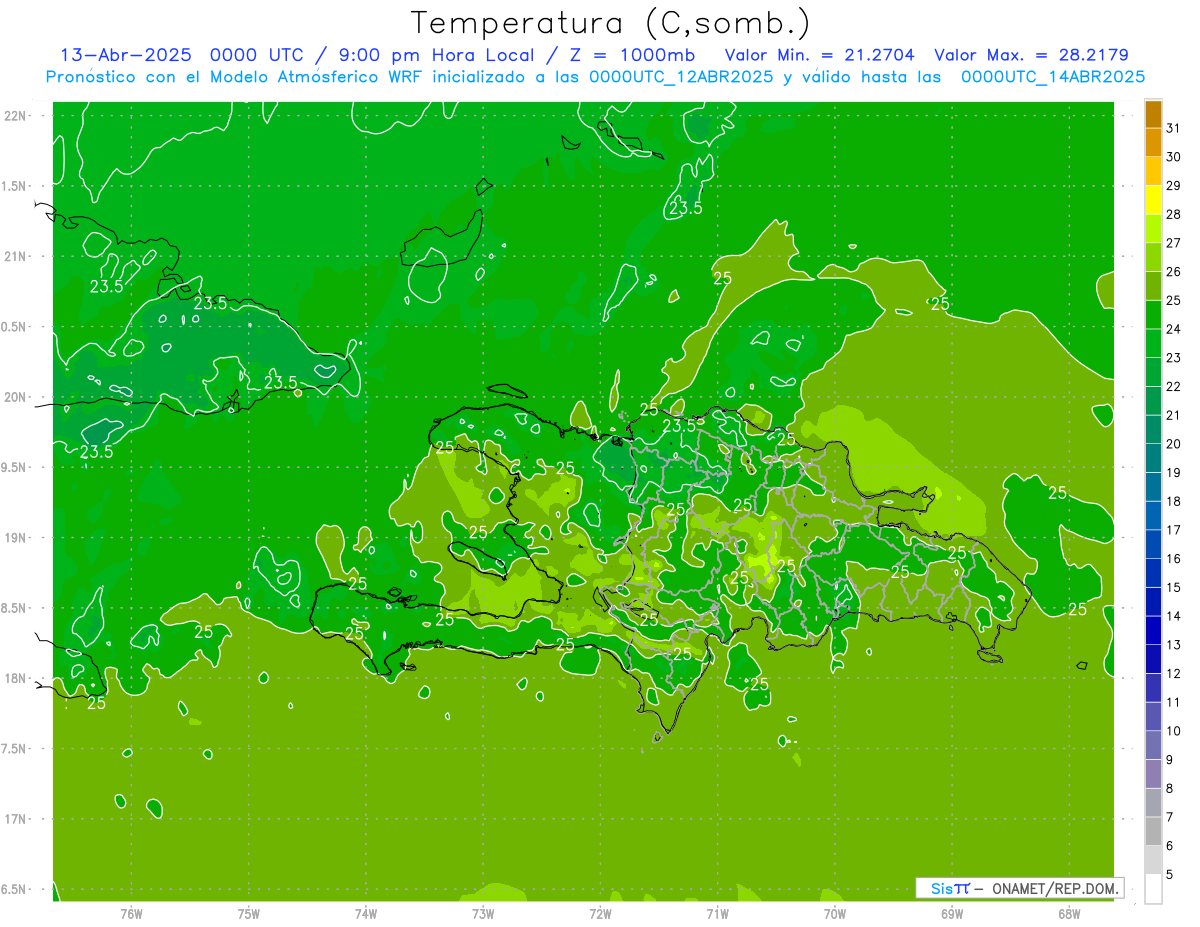Select the "Valor Max. = 28.2179" value
This screenshot has height=927, width=1200.
[1031, 55]
